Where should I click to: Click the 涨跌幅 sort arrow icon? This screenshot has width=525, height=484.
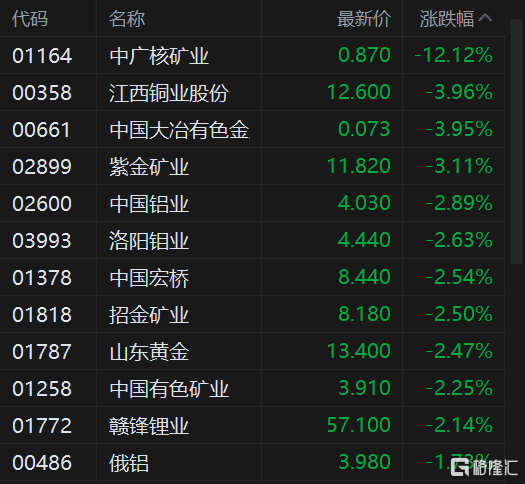pos(485,18)
